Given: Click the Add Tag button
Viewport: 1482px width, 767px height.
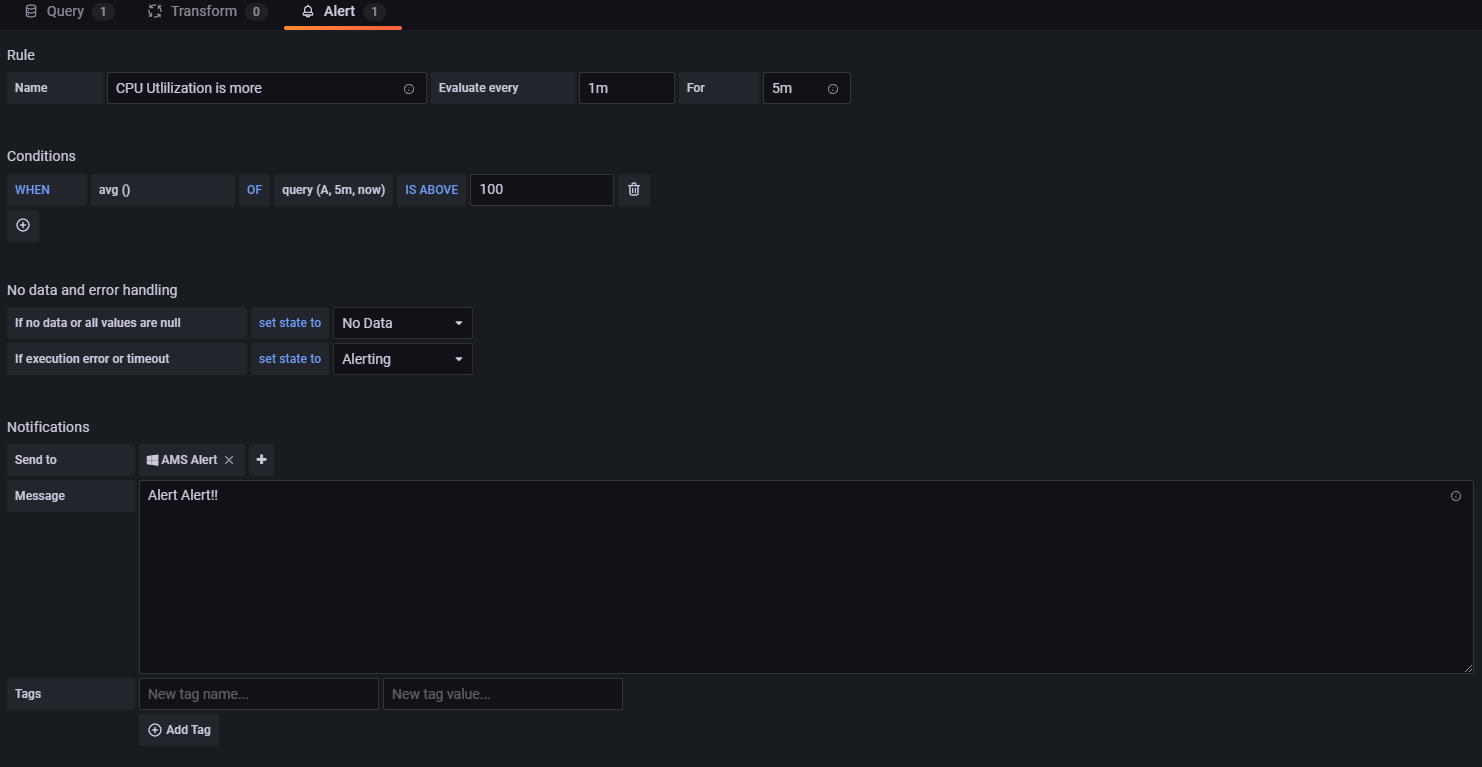Looking at the screenshot, I should tap(179, 730).
